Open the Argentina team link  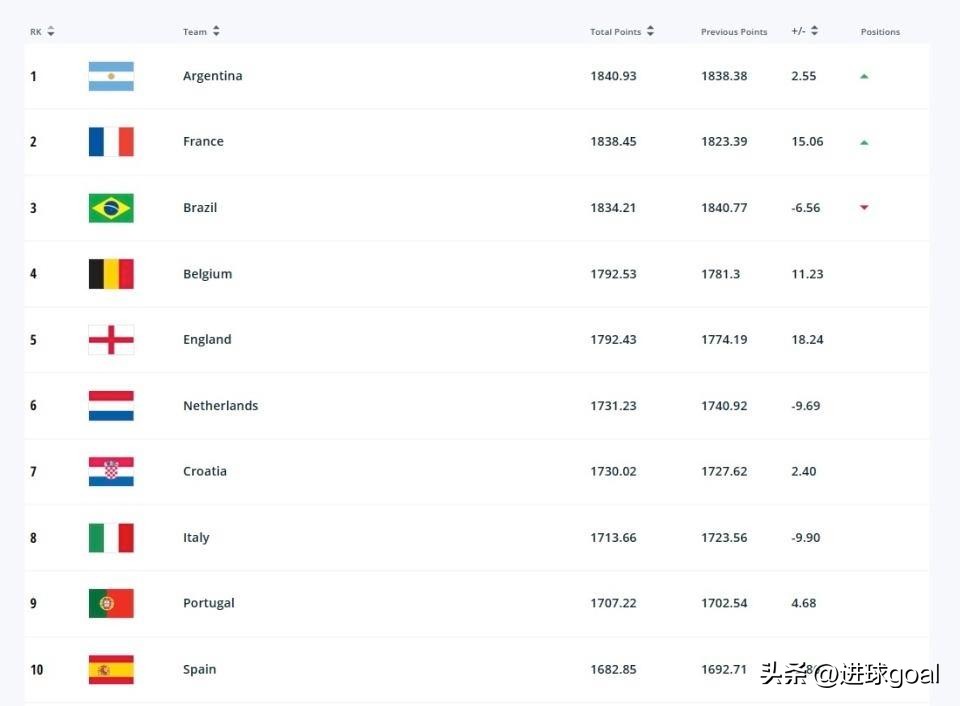[212, 76]
